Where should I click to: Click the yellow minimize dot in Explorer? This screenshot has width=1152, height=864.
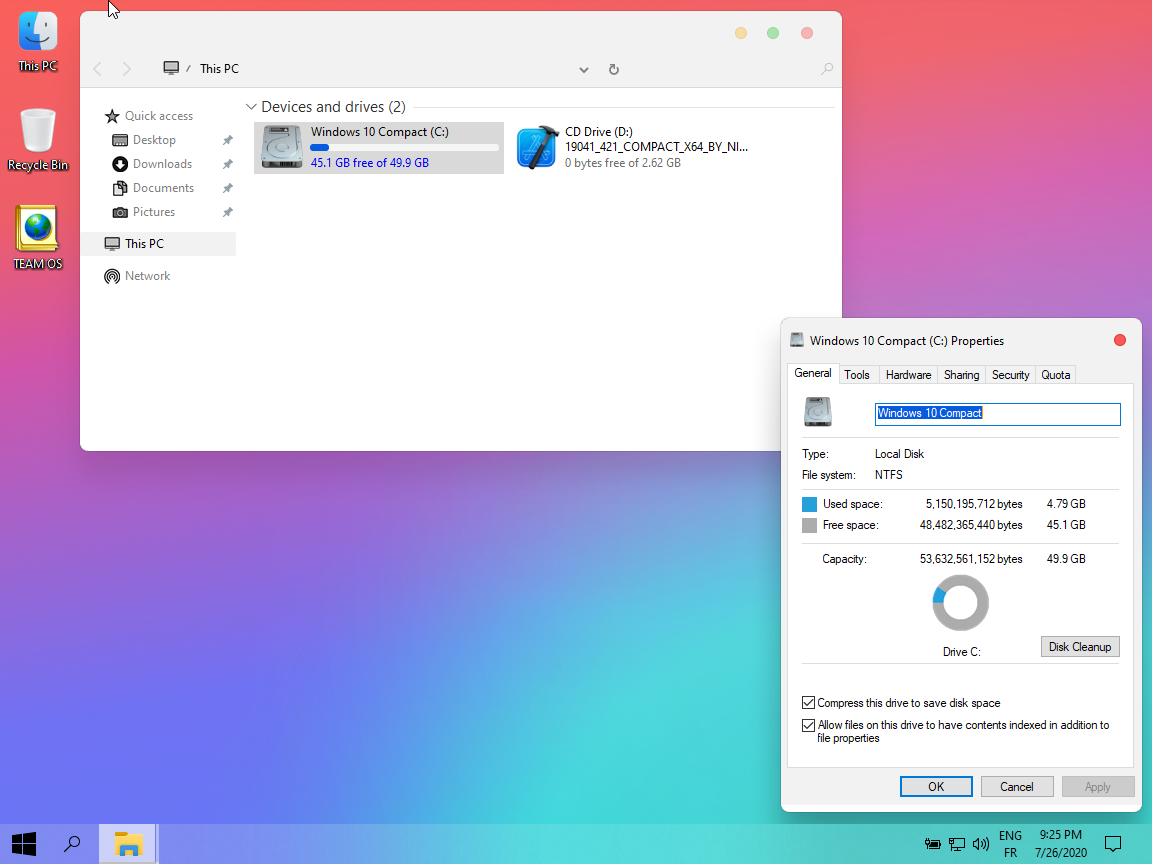pos(741,33)
